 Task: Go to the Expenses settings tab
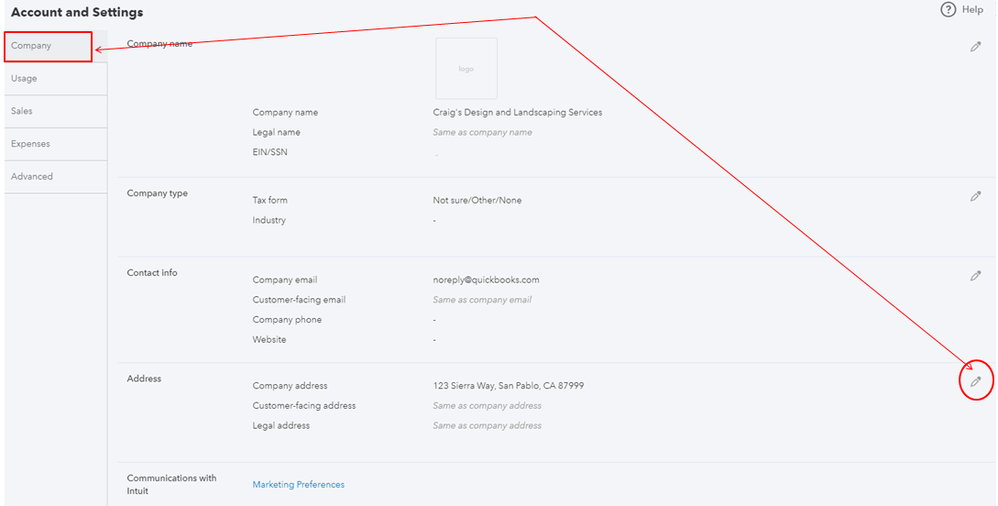(56, 144)
